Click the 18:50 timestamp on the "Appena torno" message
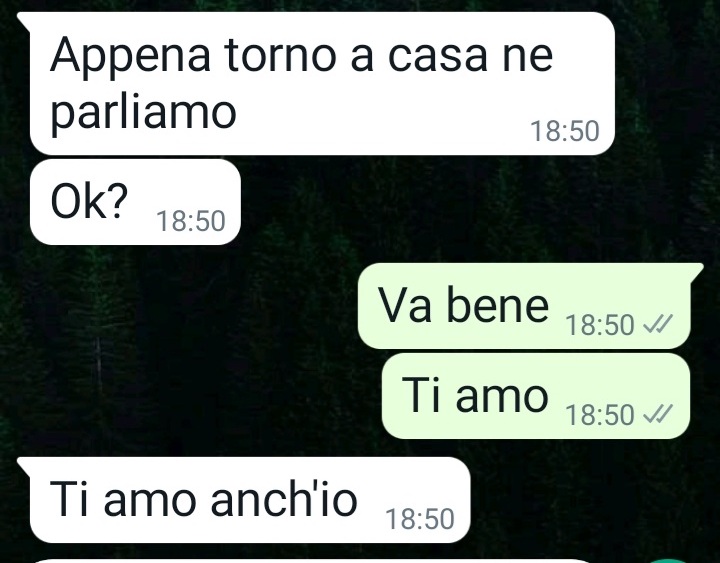 point(565,131)
